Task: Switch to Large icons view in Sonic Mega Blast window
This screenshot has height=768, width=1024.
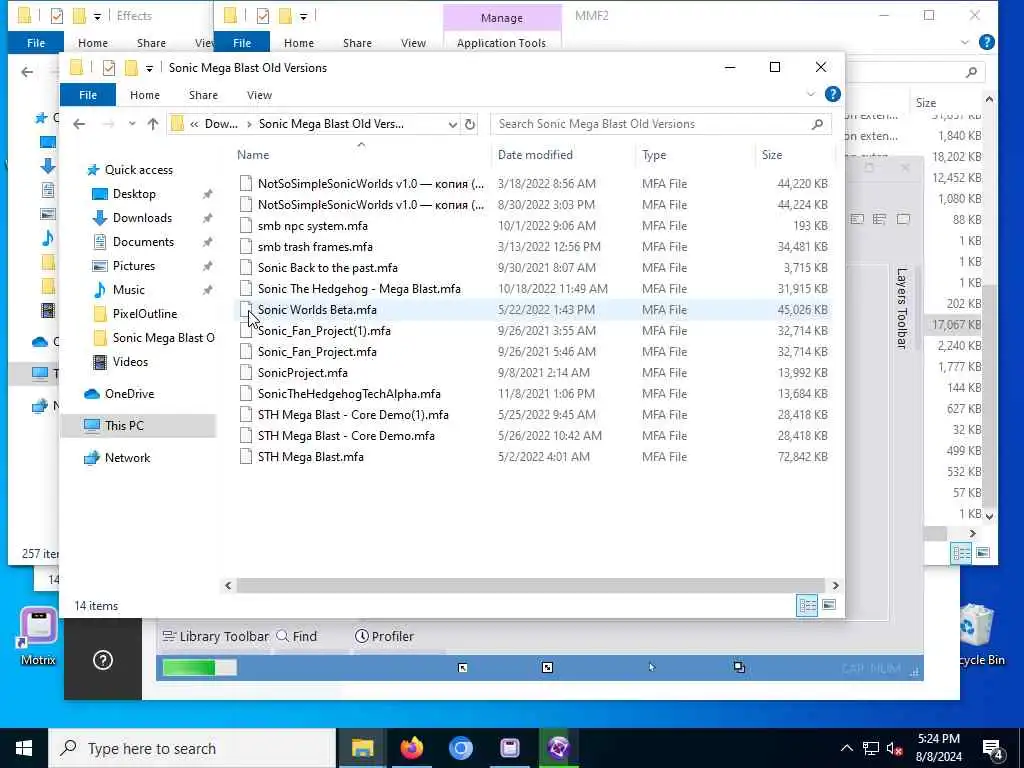Action: point(829,605)
